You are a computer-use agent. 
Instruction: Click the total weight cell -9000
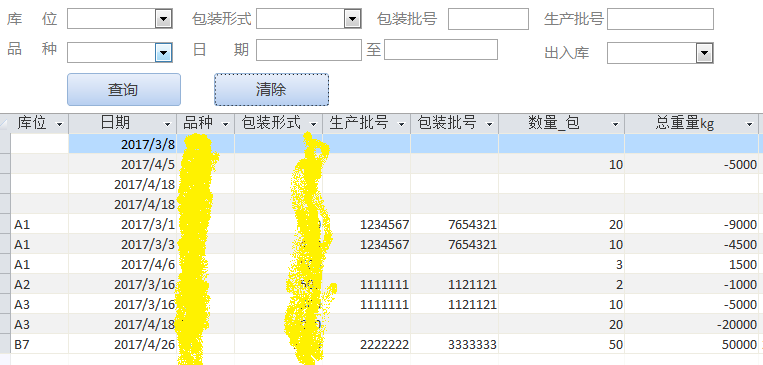coord(691,224)
